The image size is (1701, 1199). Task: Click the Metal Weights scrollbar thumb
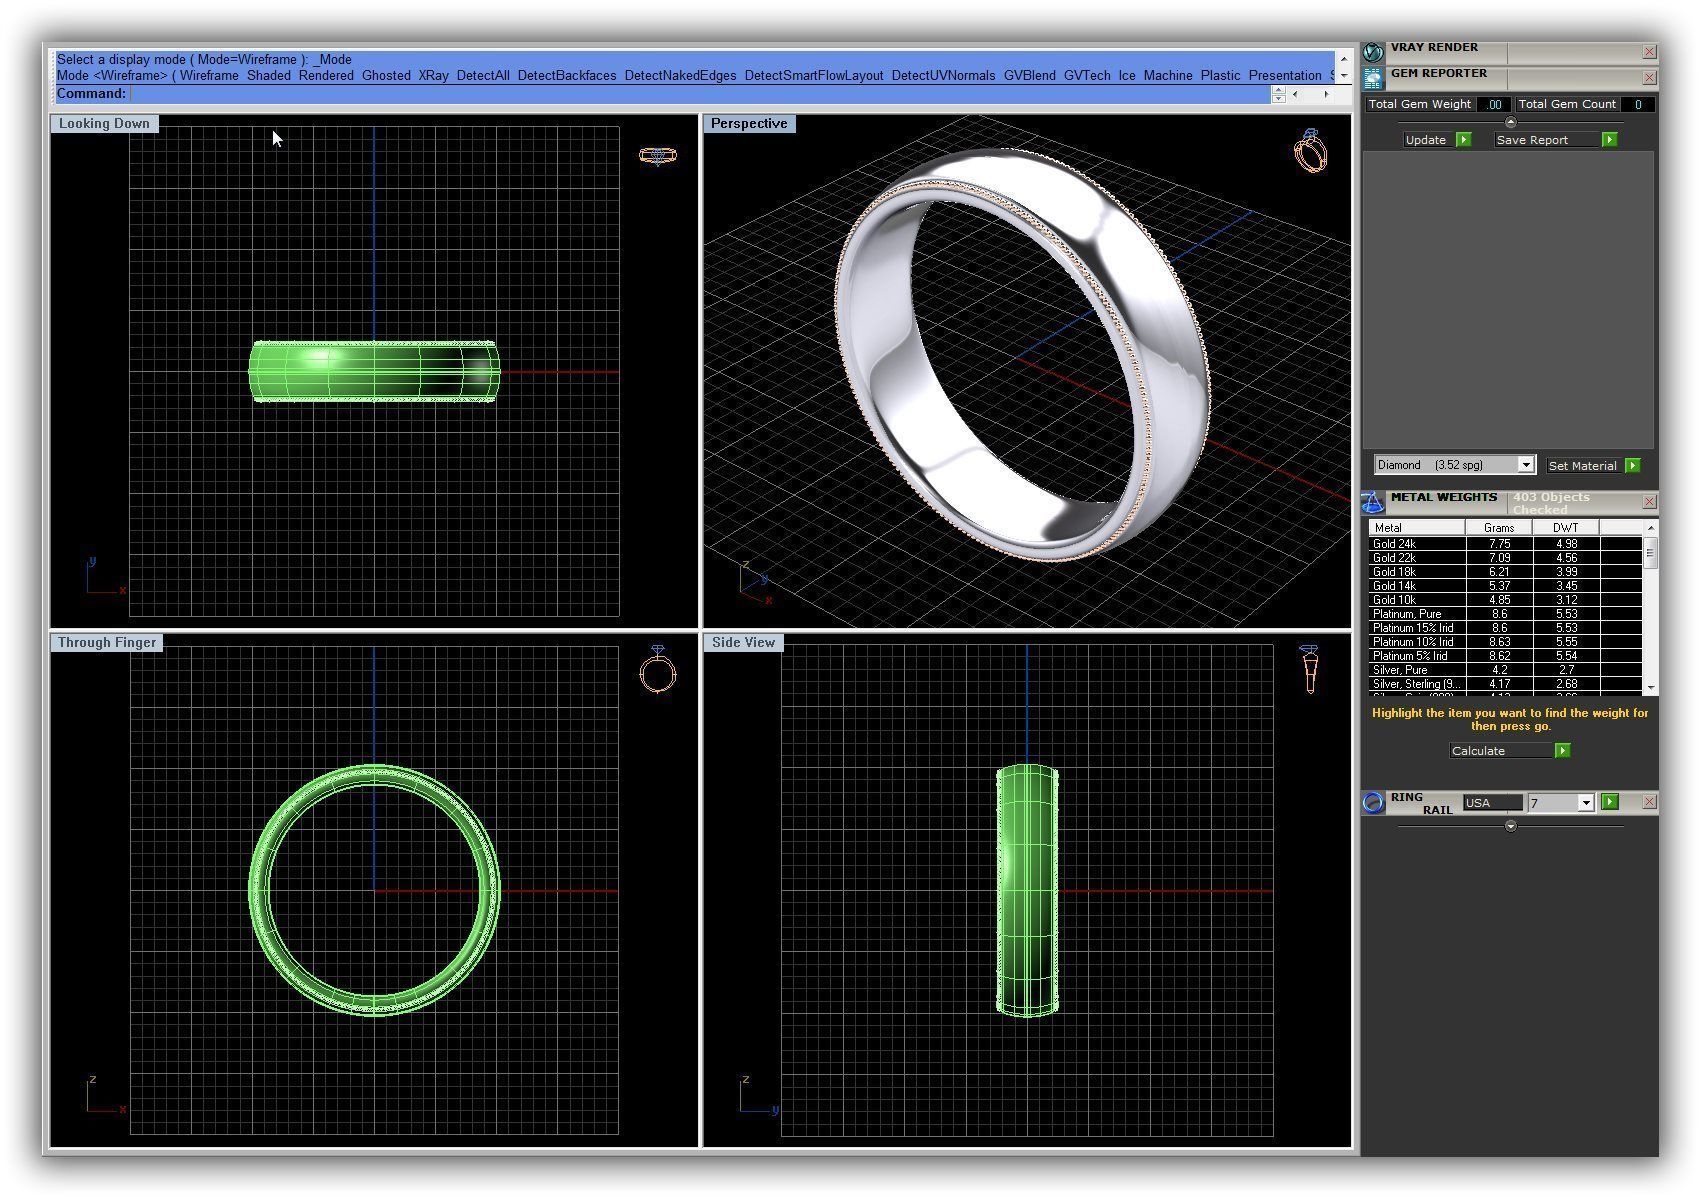[1650, 552]
